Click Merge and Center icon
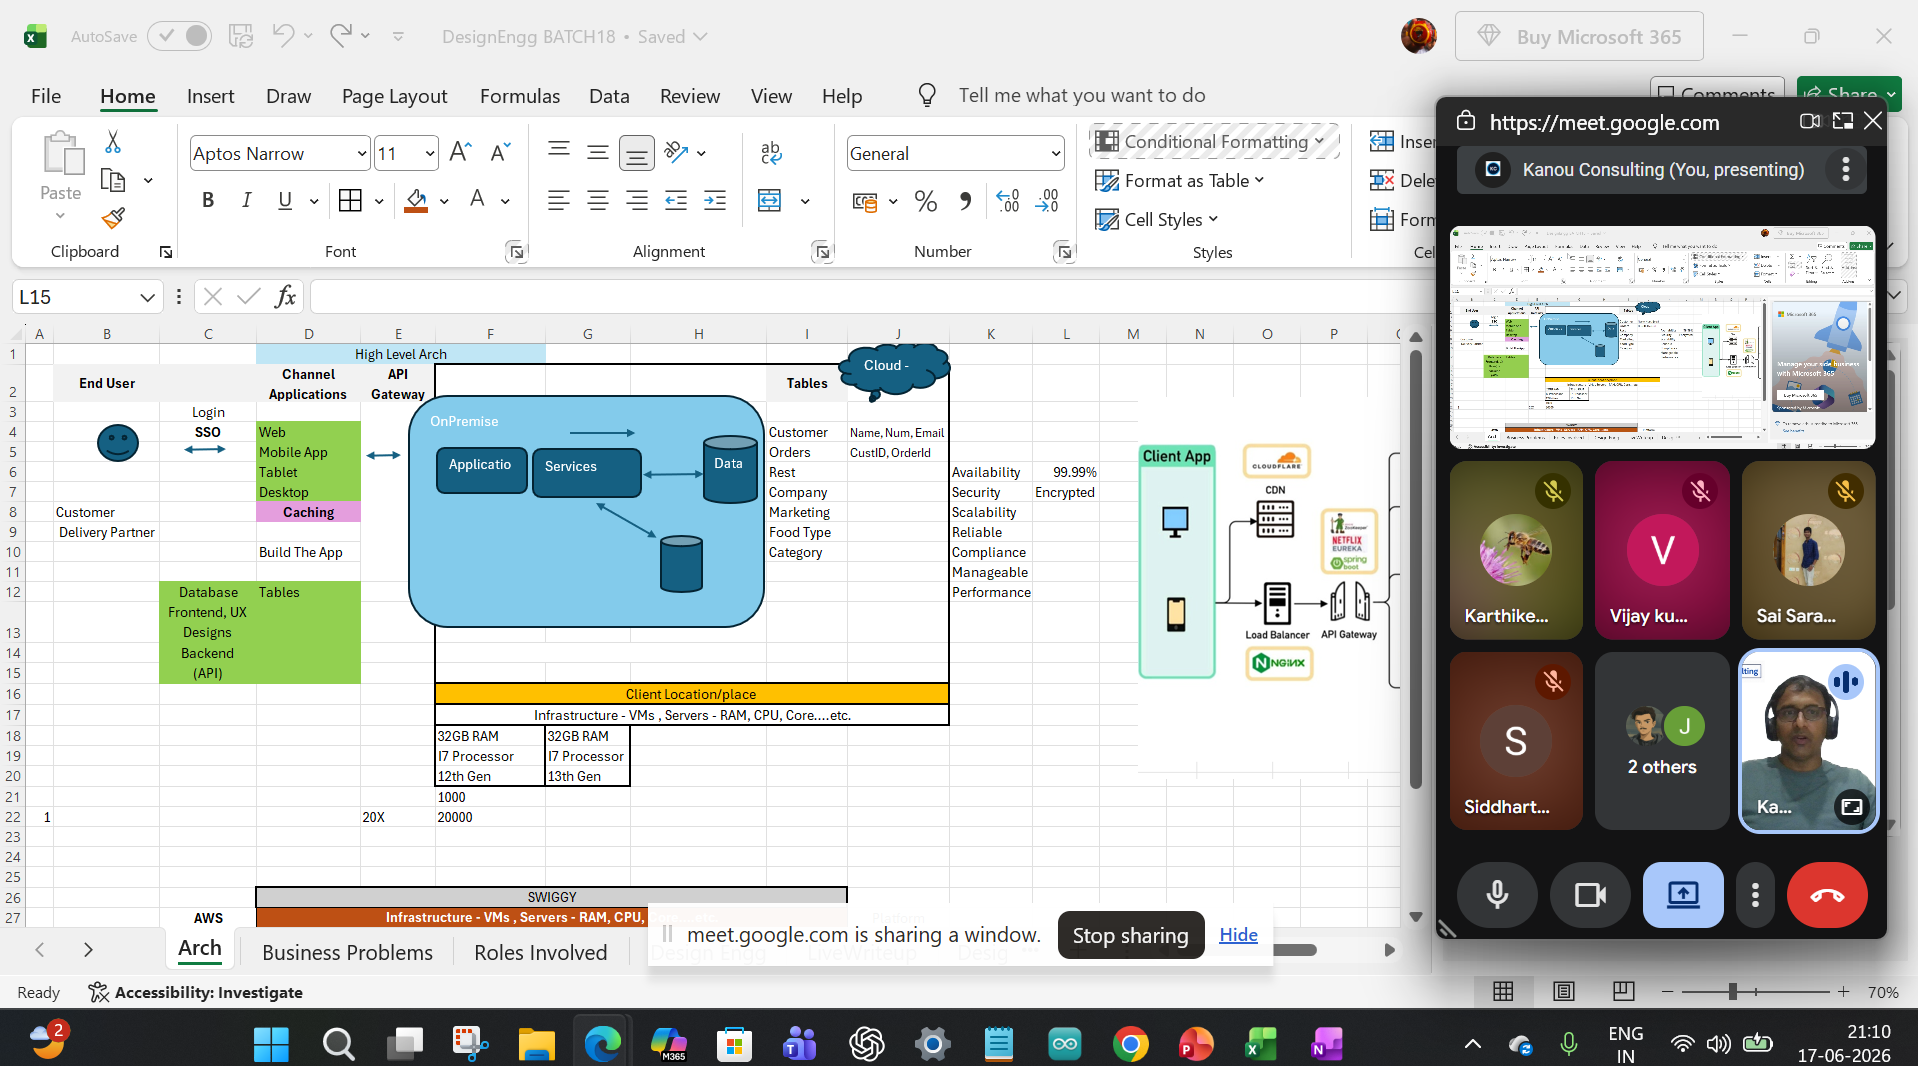 770,201
